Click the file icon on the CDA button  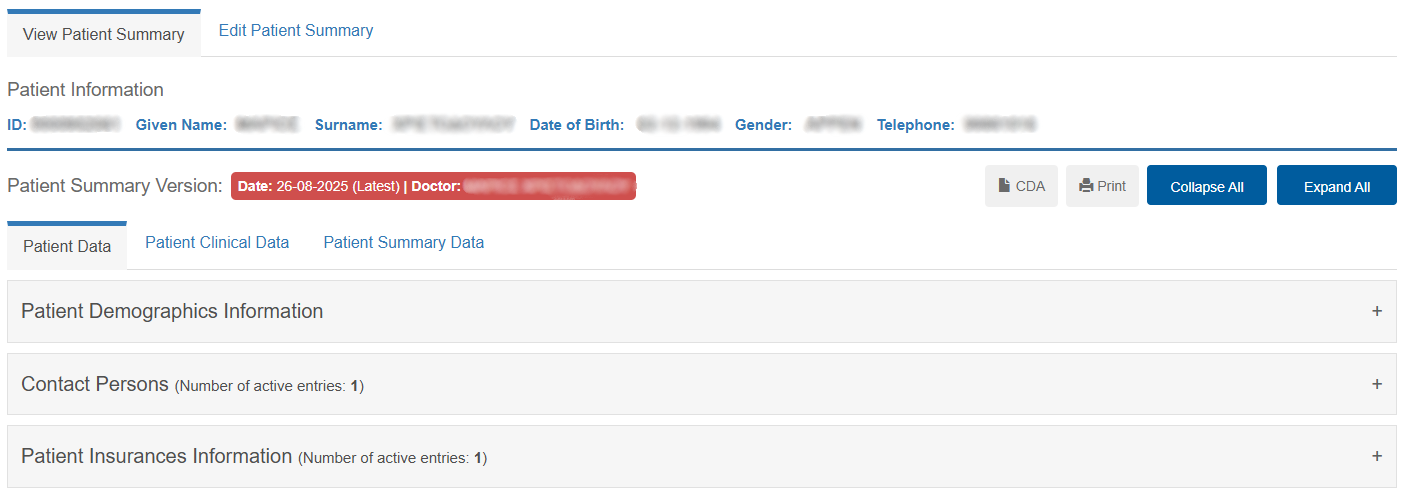point(1004,186)
